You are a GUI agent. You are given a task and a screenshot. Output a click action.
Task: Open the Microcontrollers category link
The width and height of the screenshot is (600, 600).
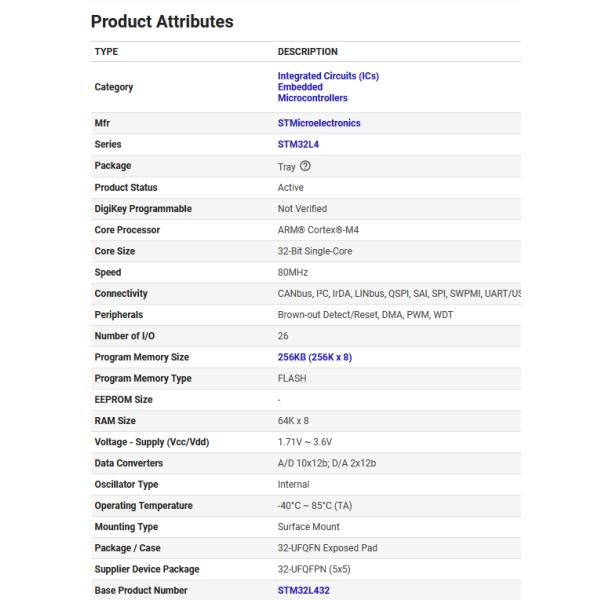(x=312, y=98)
